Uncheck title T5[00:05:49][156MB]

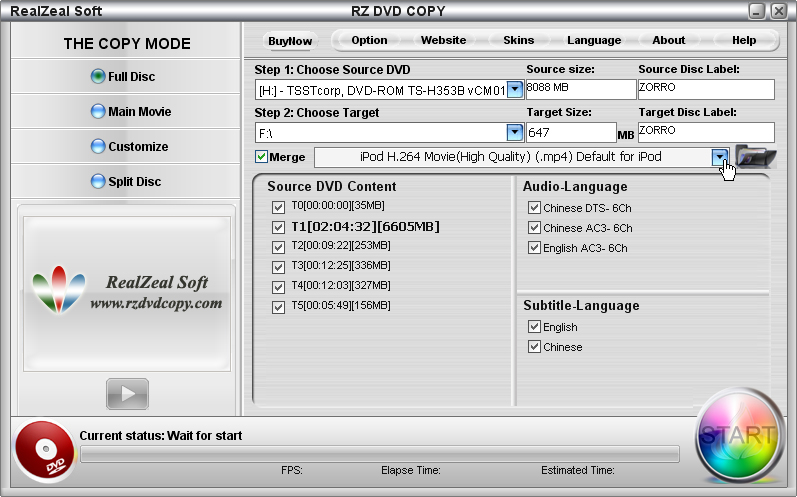click(278, 307)
